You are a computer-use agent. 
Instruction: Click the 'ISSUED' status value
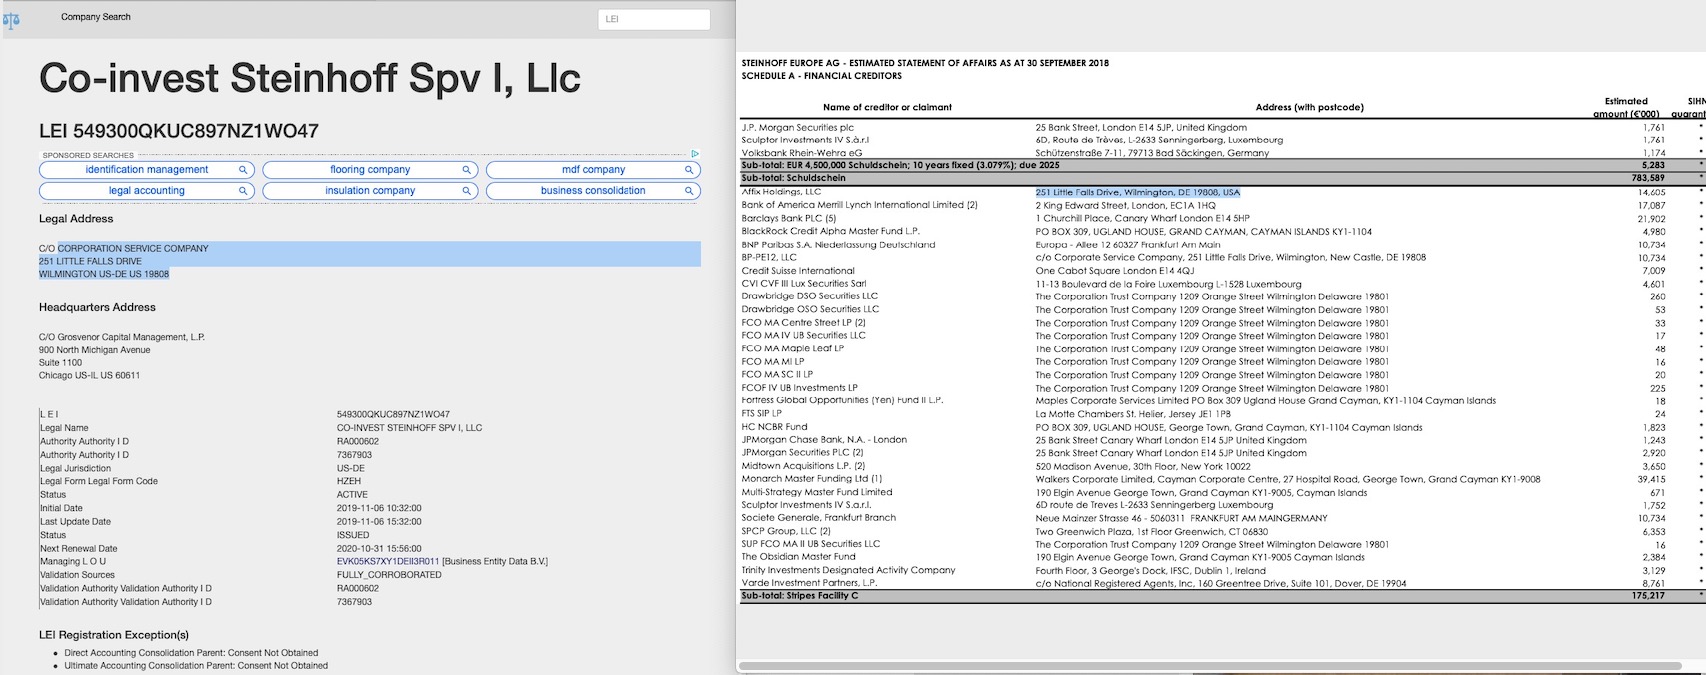353,535
